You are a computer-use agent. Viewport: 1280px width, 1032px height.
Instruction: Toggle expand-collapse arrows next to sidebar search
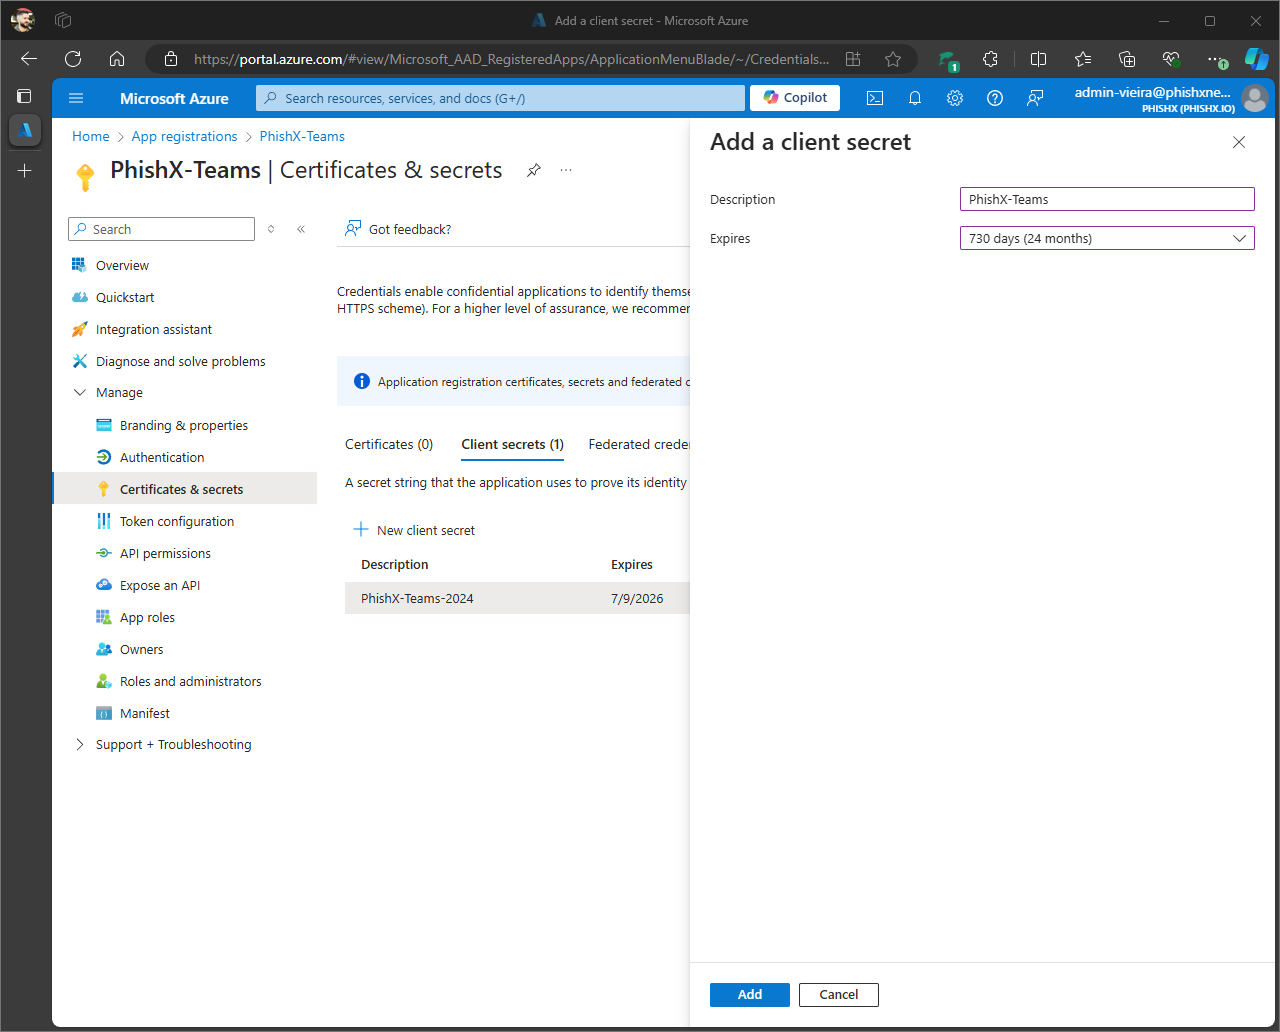click(271, 229)
